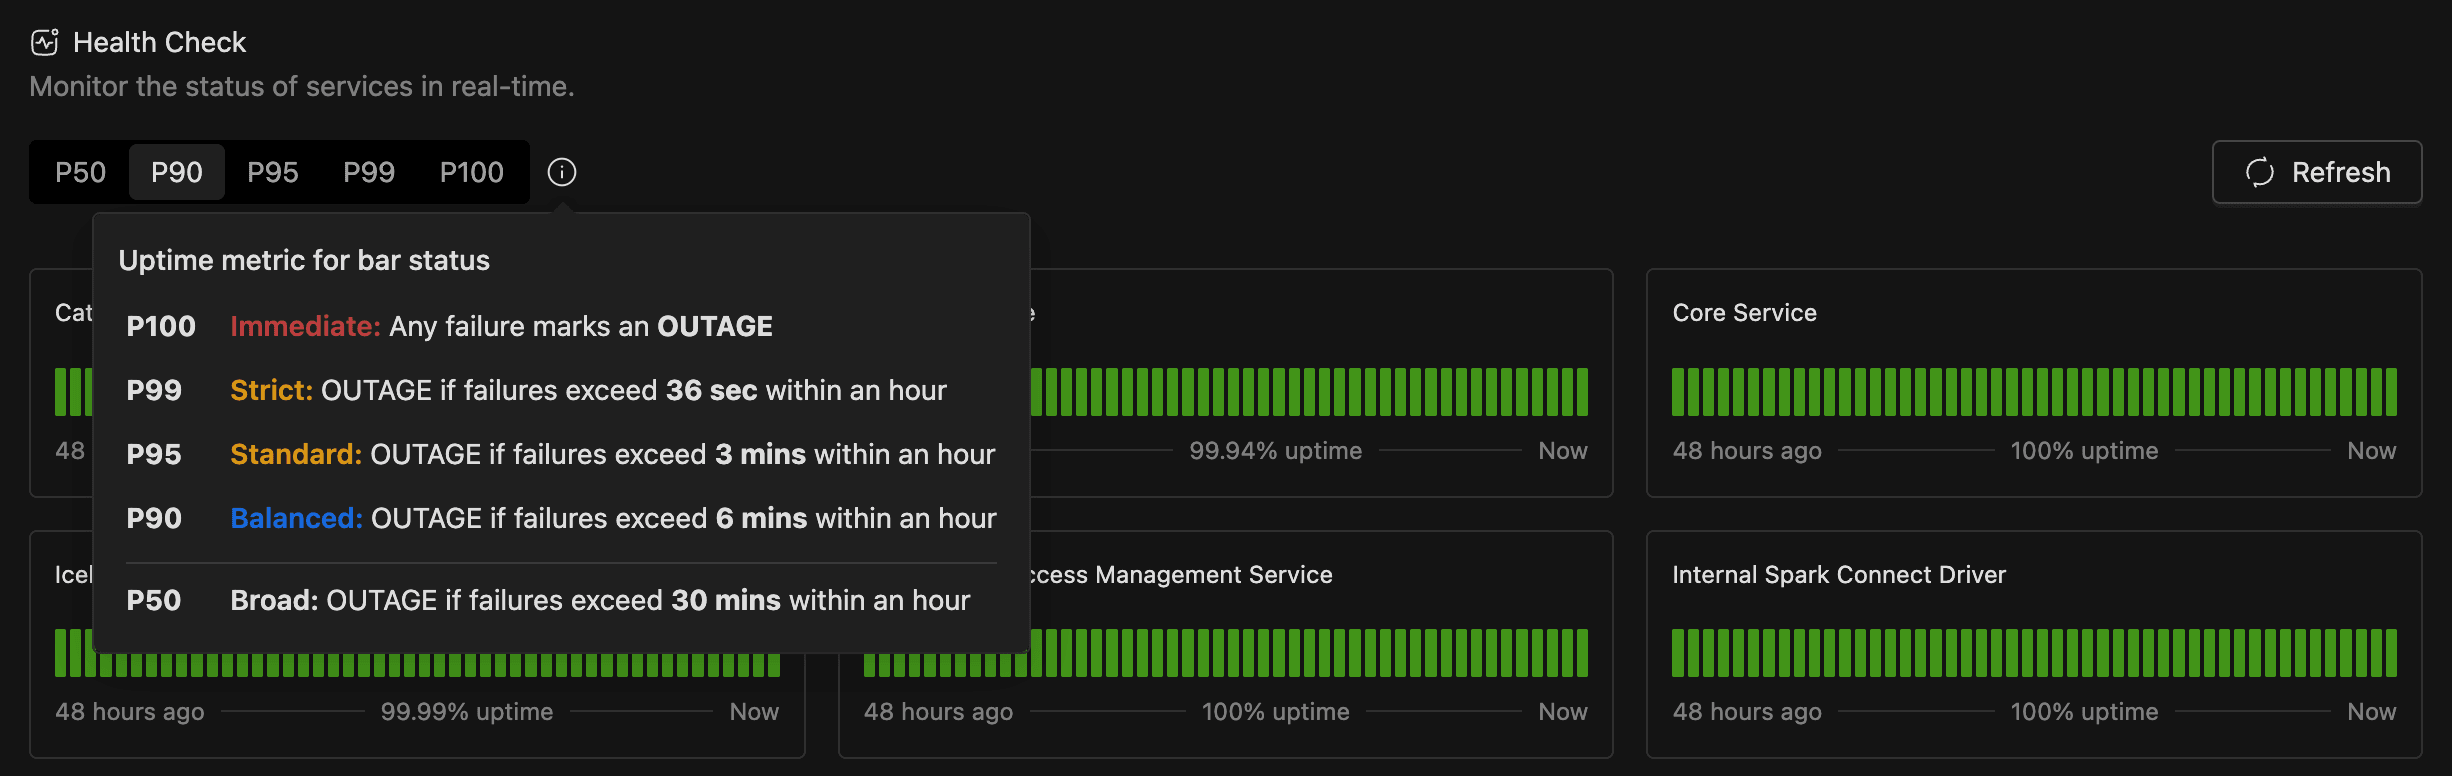The height and width of the screenshot is (776, 2452).
Task: Click the Access Management Service card title
Action: [x=1182, y=575]
